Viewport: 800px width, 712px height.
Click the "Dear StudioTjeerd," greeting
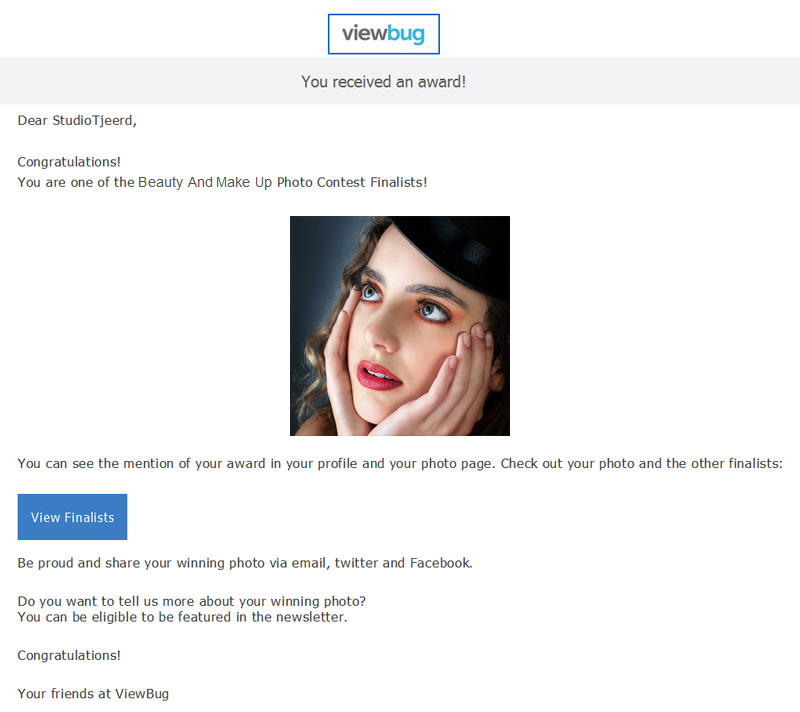tap(77, 121)
